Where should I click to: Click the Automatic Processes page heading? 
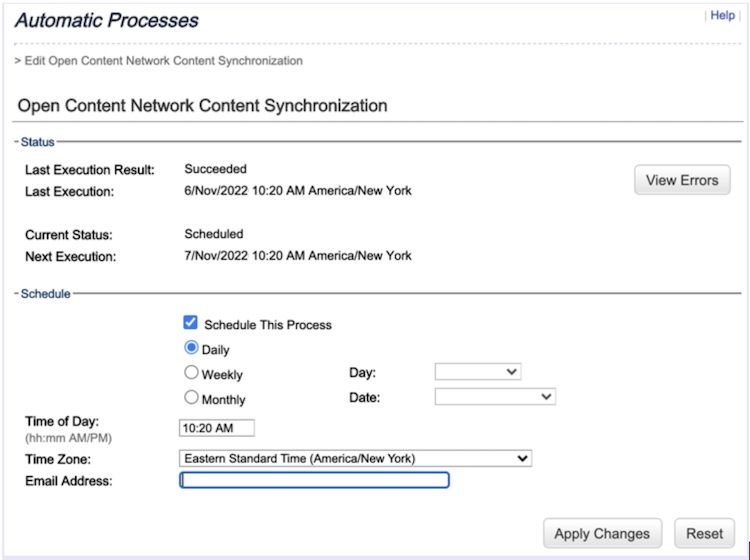107,21
